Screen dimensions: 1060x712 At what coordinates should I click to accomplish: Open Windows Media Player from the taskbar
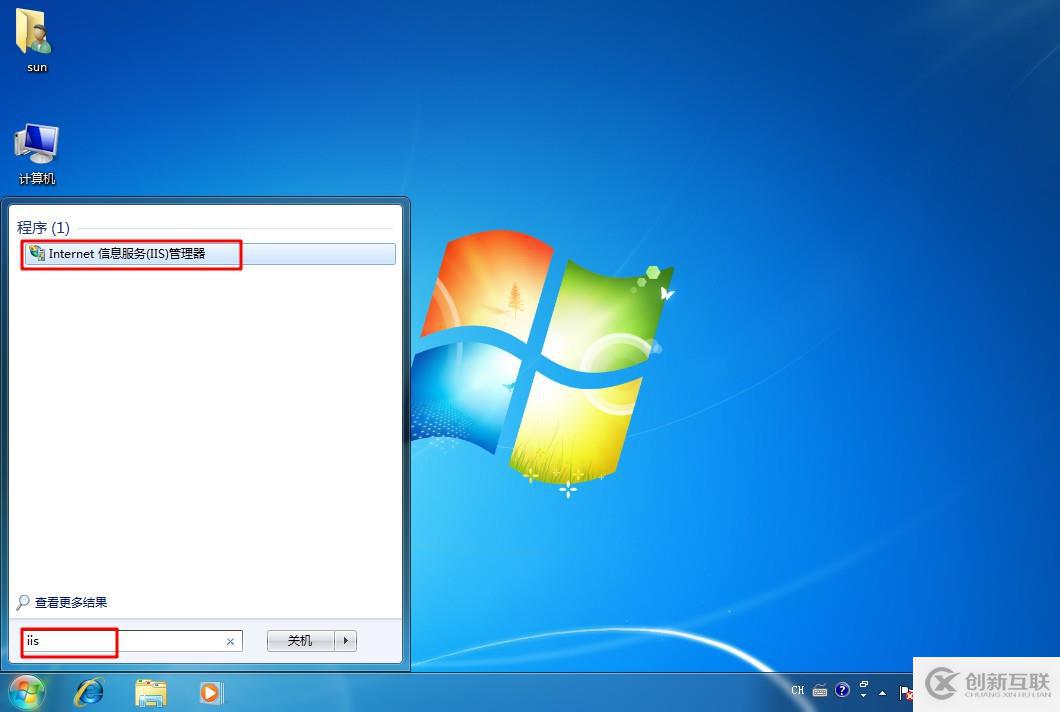[x=210, y=692]
